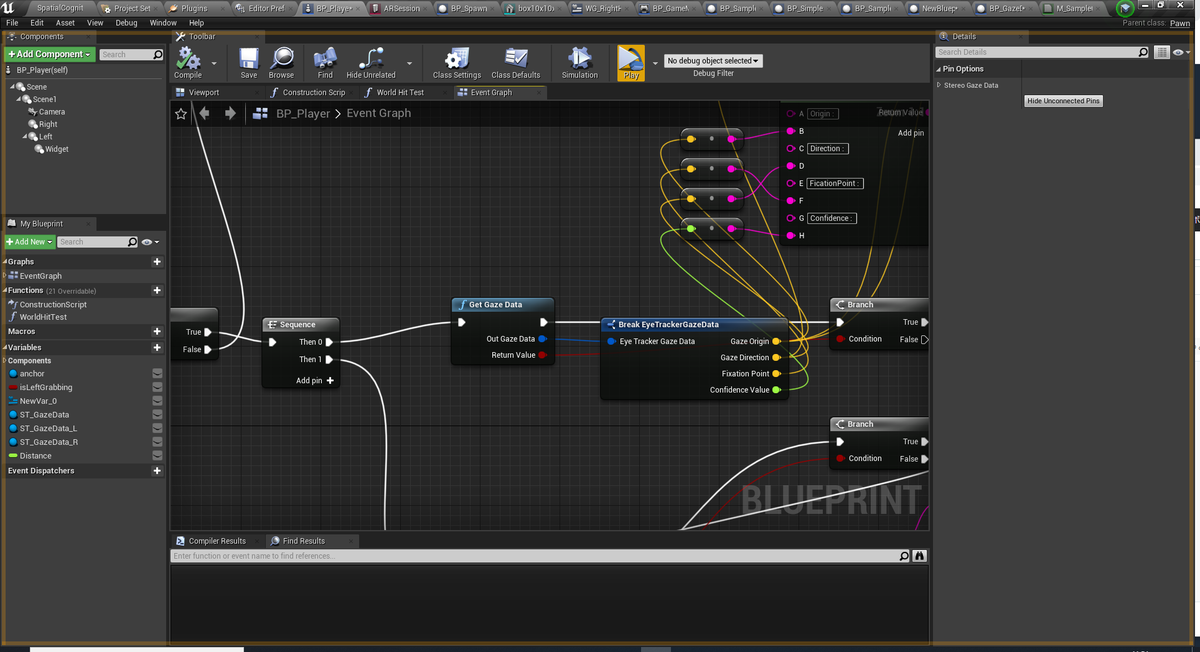This screenshot has width=1200, height=652.
Task: Click the Find in all blueprints binoculars icon
Action: (x=920, y=556)
